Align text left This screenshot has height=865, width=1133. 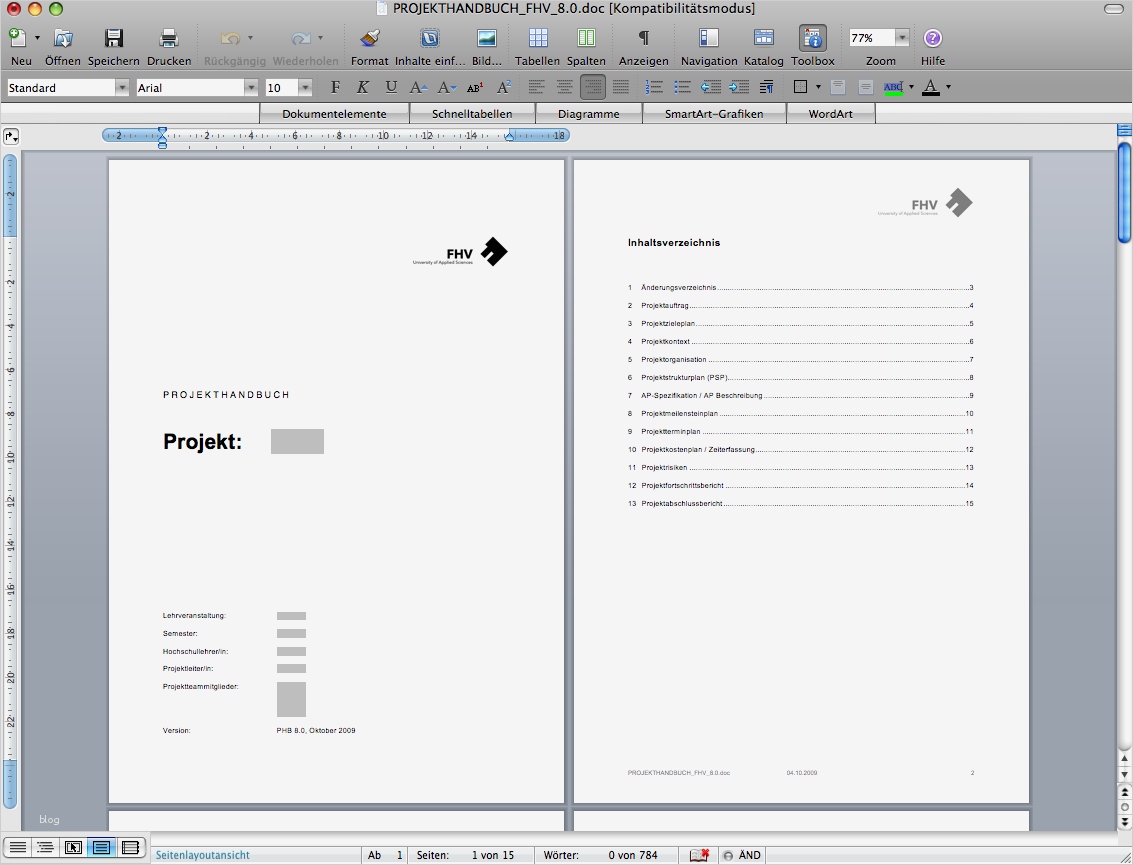click(x=536, y=87)
